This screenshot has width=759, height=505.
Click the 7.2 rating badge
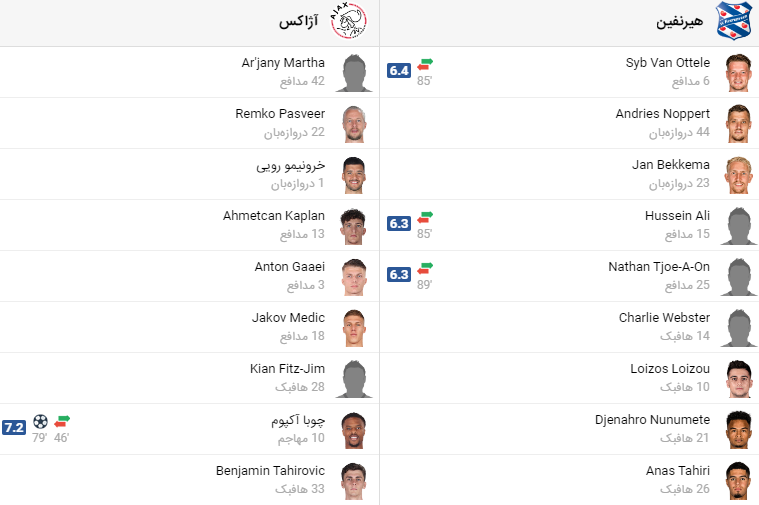tap(14, 428)
